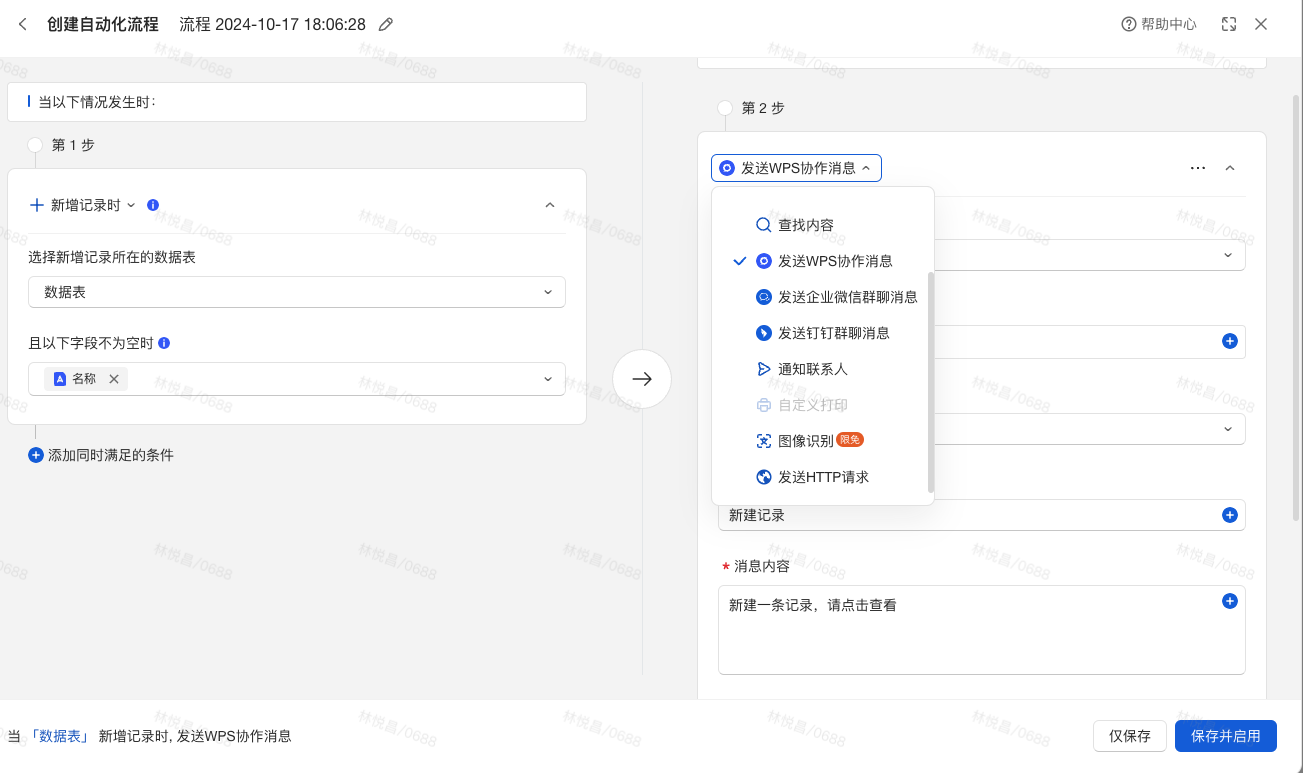Click the info icon next to 新增记录时
Image resolution: width=1303 pixels, height=773 pixels.
click(153, 205)
